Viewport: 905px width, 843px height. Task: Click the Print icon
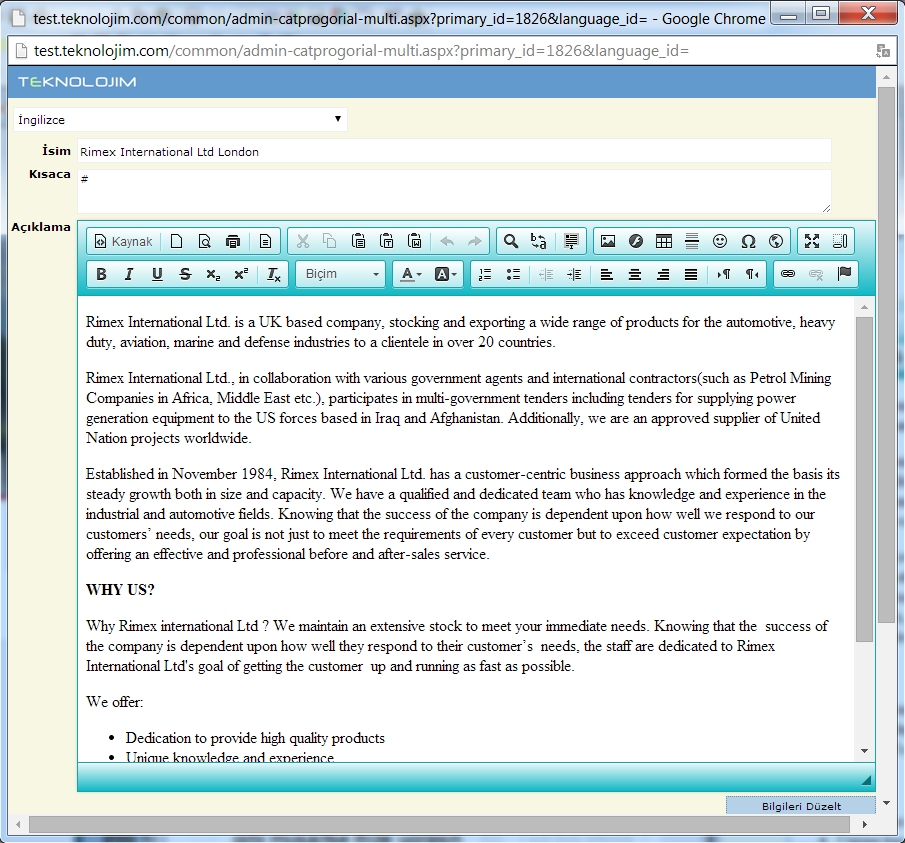(233, 241)
